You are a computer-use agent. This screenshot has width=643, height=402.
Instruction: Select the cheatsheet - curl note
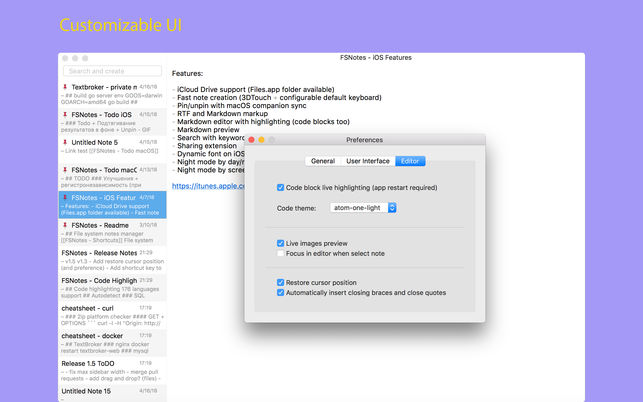click(112, 315)
